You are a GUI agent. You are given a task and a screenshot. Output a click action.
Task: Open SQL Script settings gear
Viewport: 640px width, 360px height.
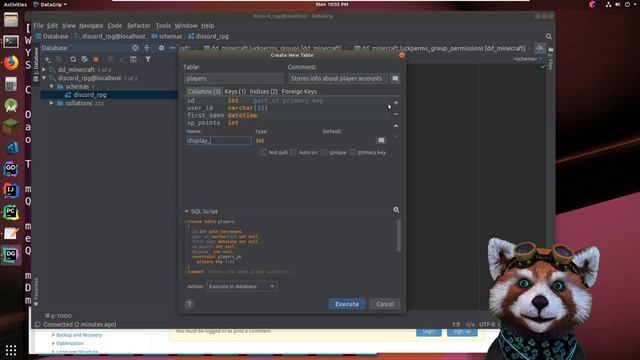[396, 210]
